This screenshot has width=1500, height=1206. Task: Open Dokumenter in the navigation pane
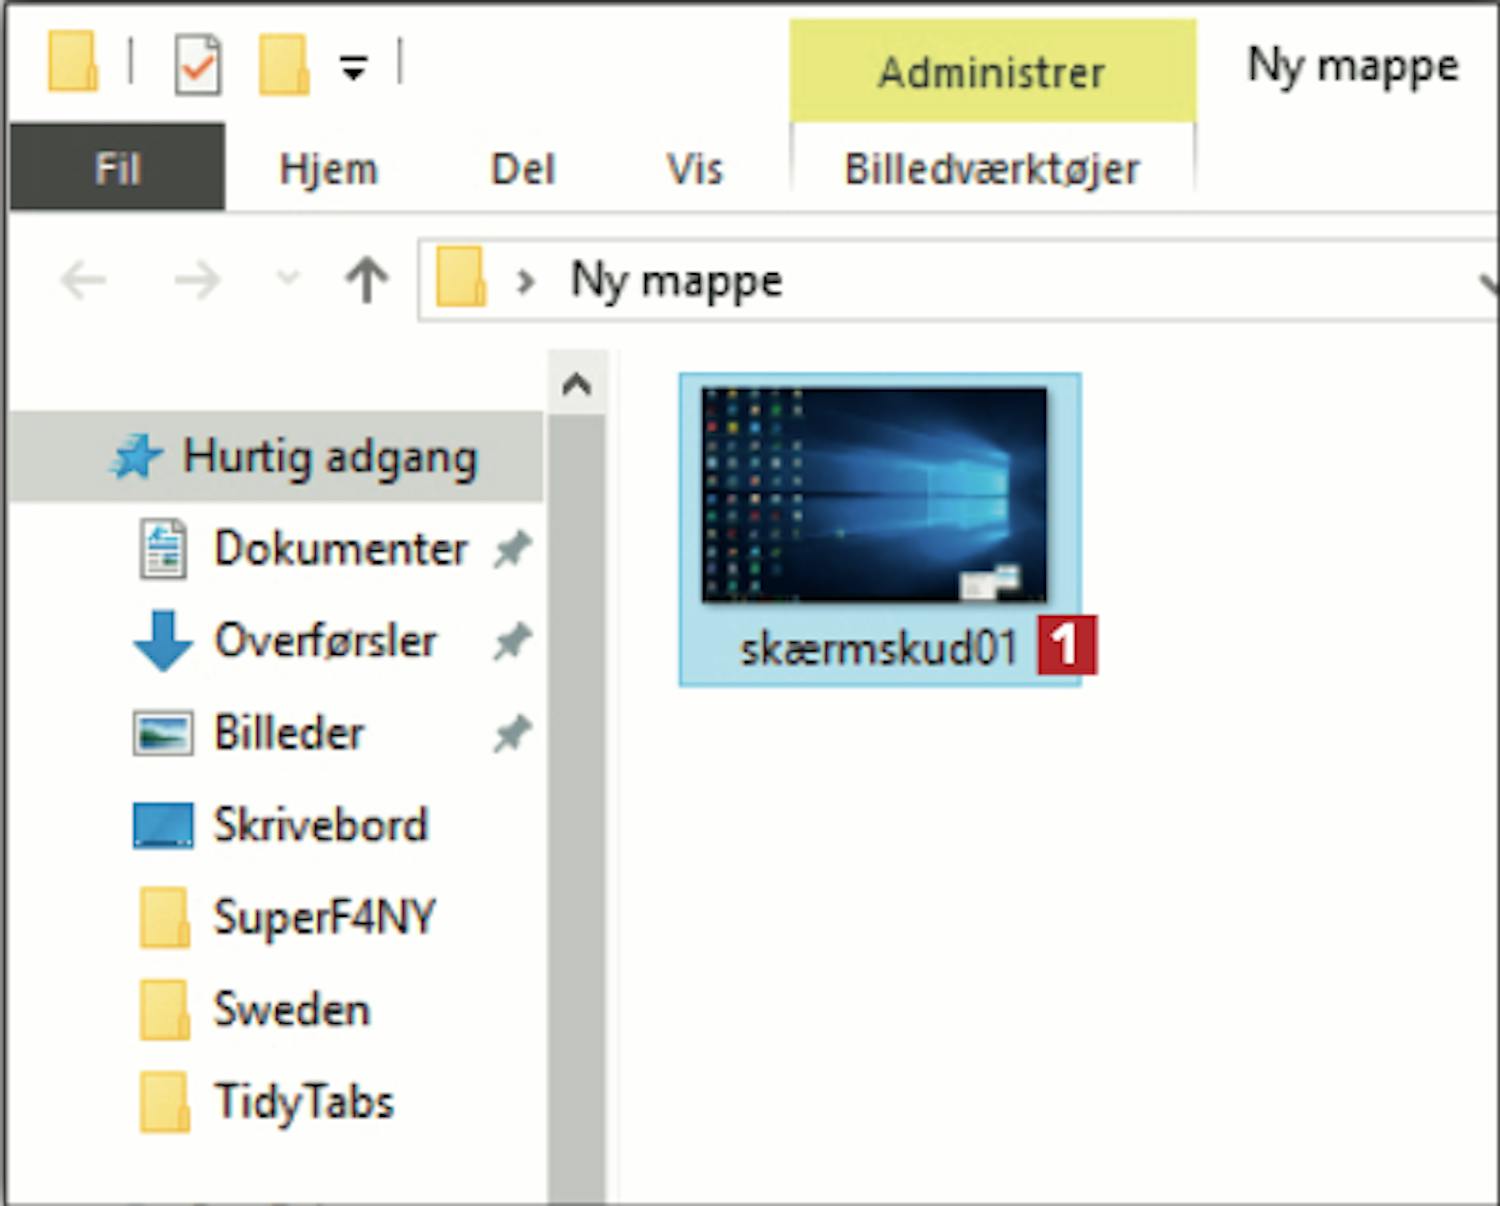340,549
